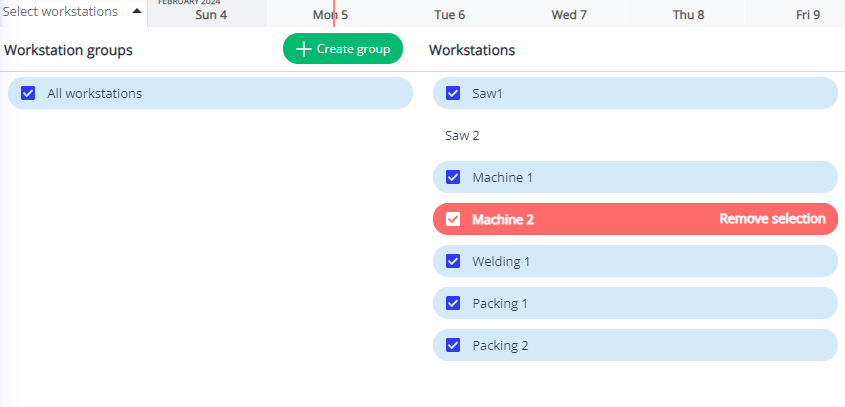Screen dimensions: 845x407
Task: Uncheck the Welding 1 checkbox
Action: 453,261
